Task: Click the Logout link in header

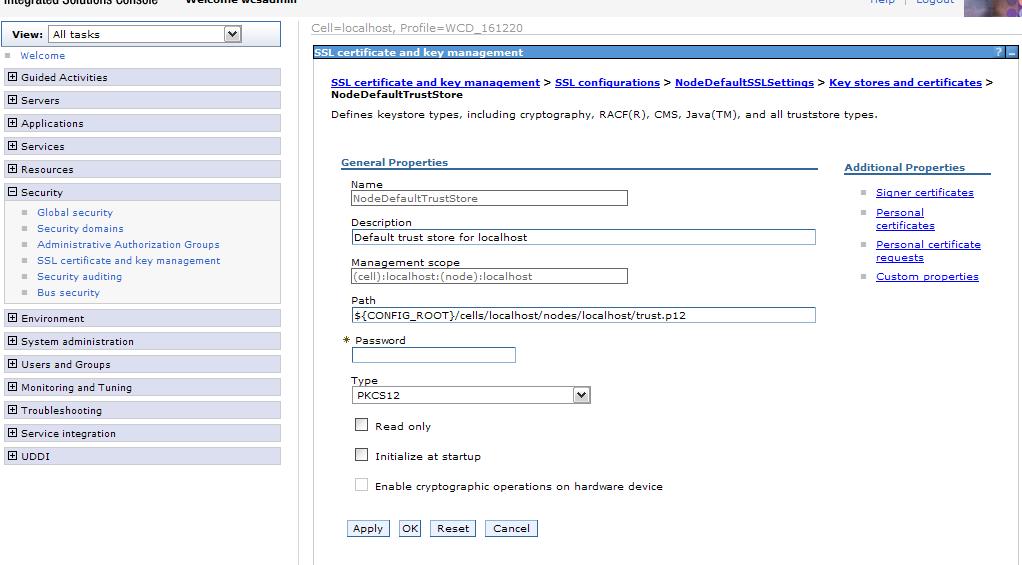Action: click(935, 2)
